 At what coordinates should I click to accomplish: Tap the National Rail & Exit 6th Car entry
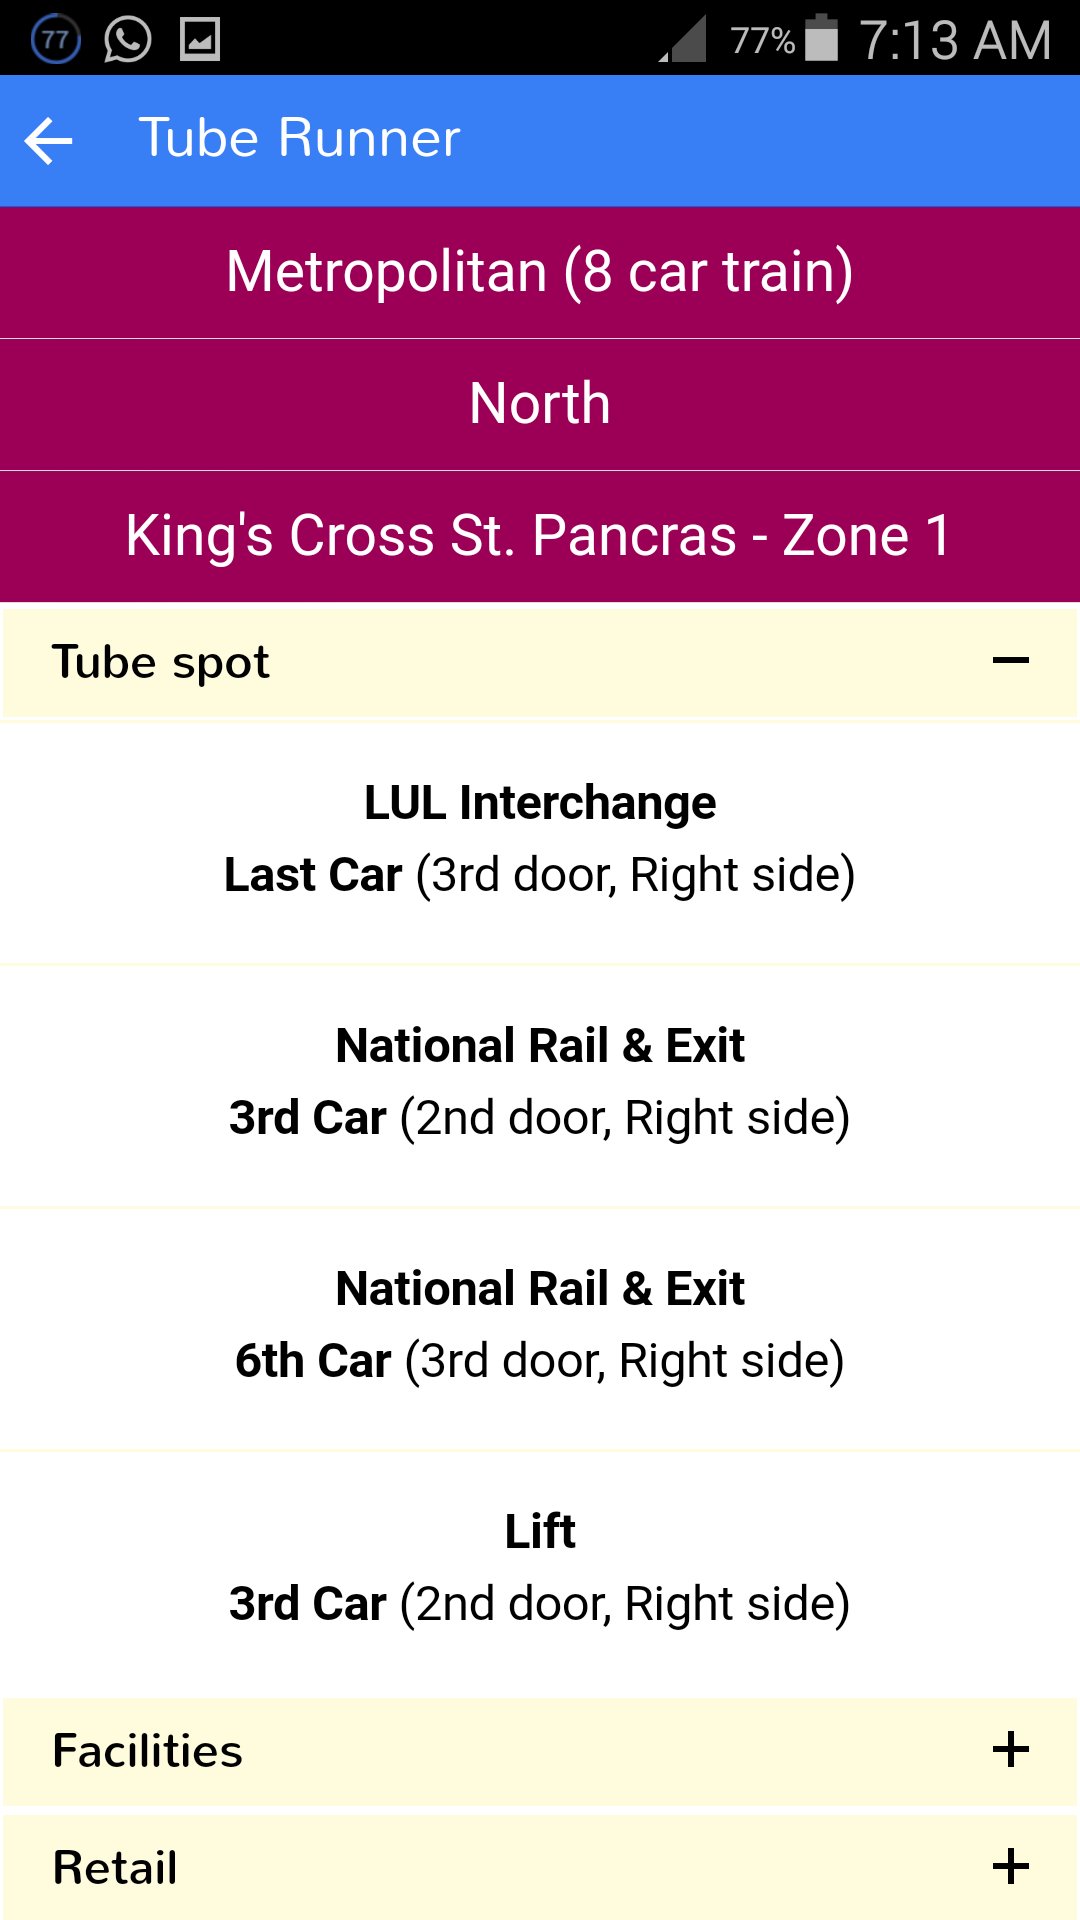tap(540, 1326)
